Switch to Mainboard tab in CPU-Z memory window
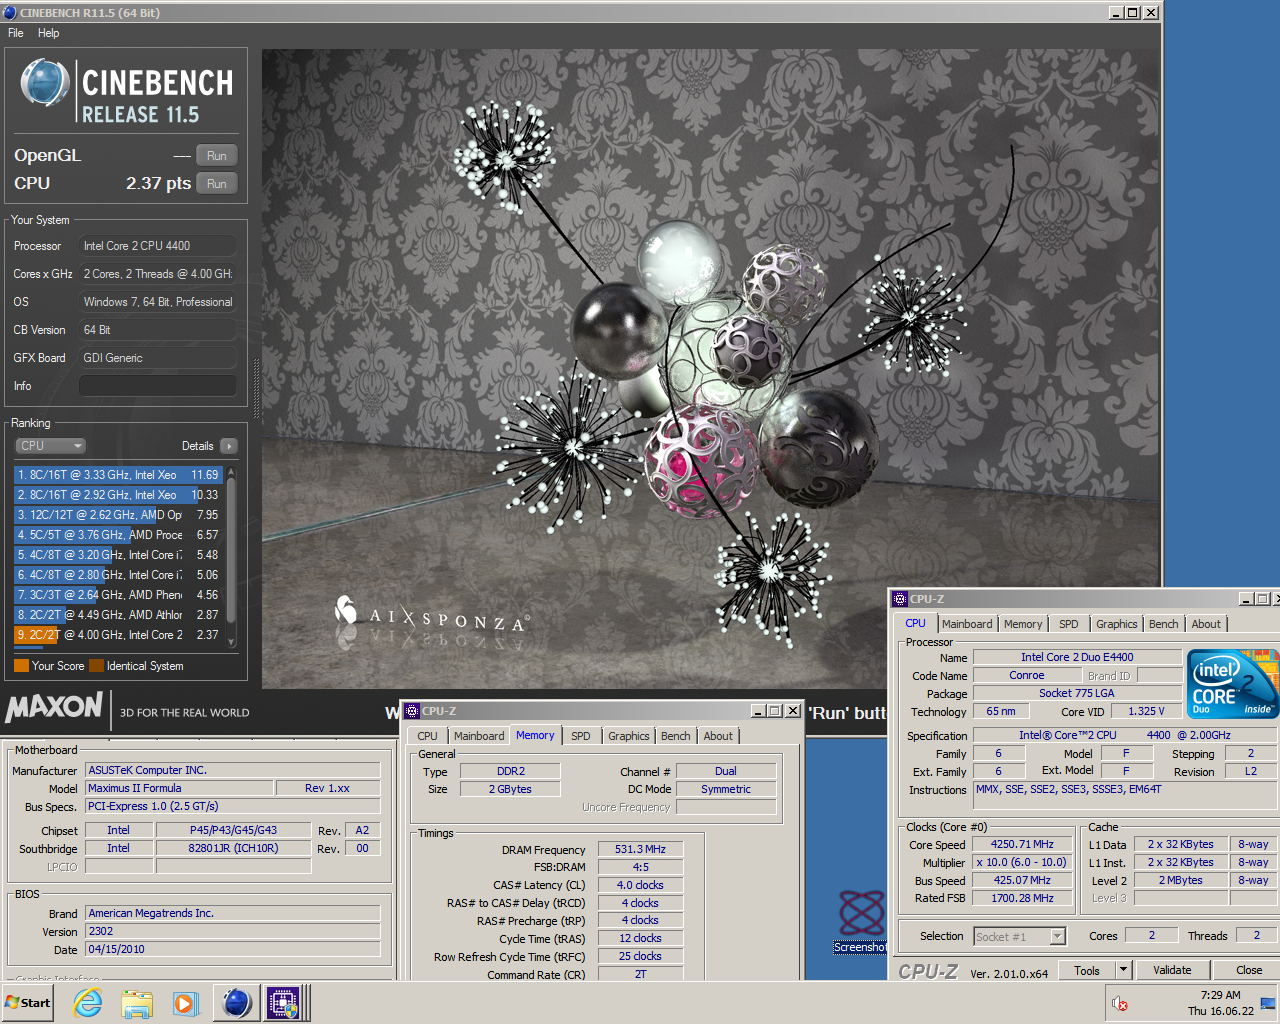1280x1024 pixels. coord(479,736)
